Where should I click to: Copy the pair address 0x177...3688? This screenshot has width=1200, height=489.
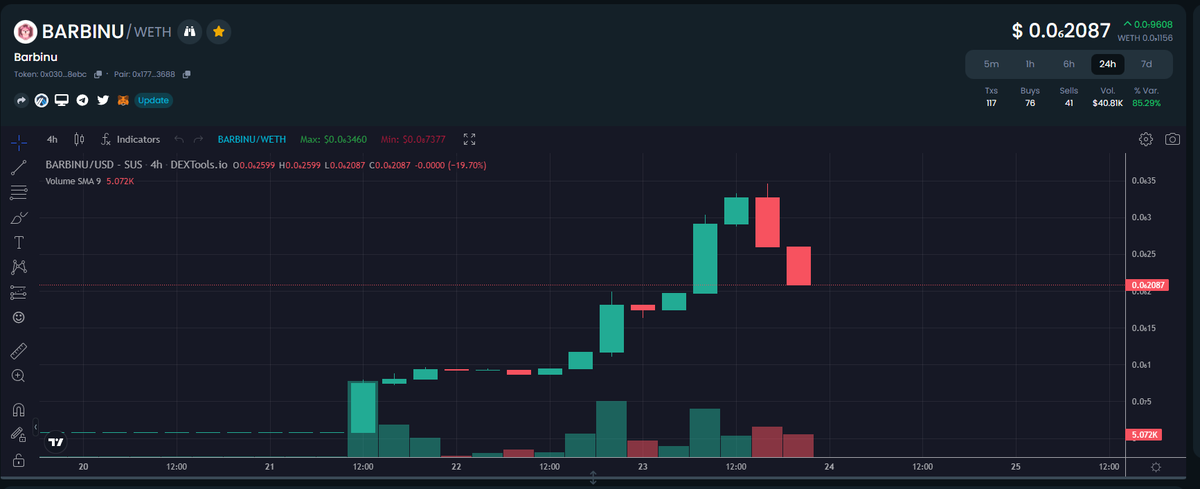(x=186, y=74)
